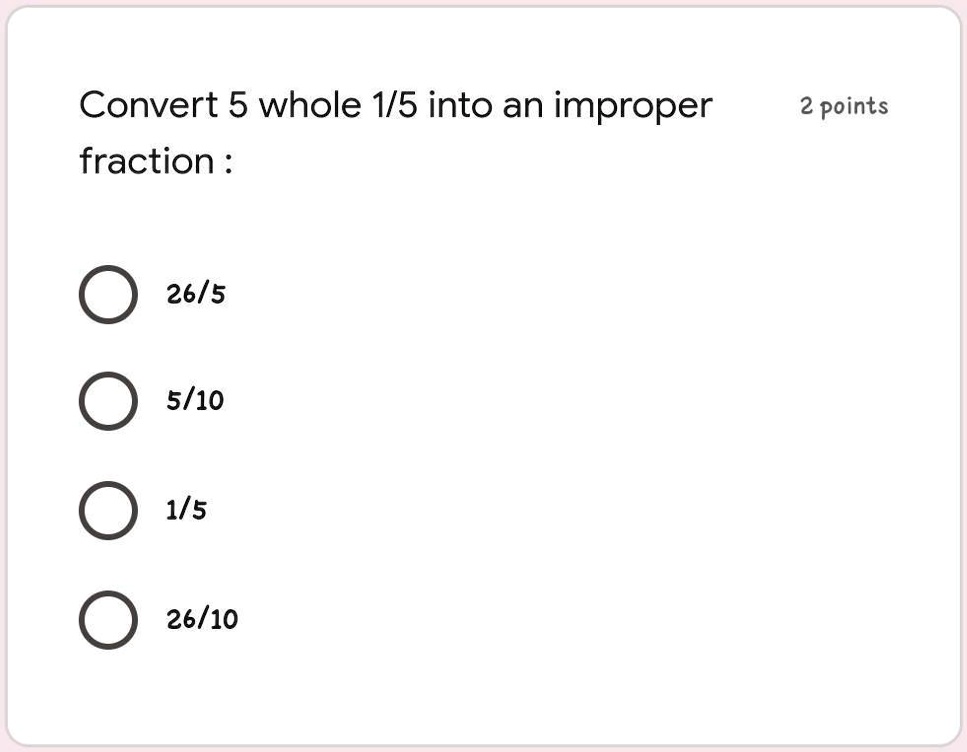The image size is (967, 752).
Task: Pick the 1/5 answer radio circle
Action: 107,511
